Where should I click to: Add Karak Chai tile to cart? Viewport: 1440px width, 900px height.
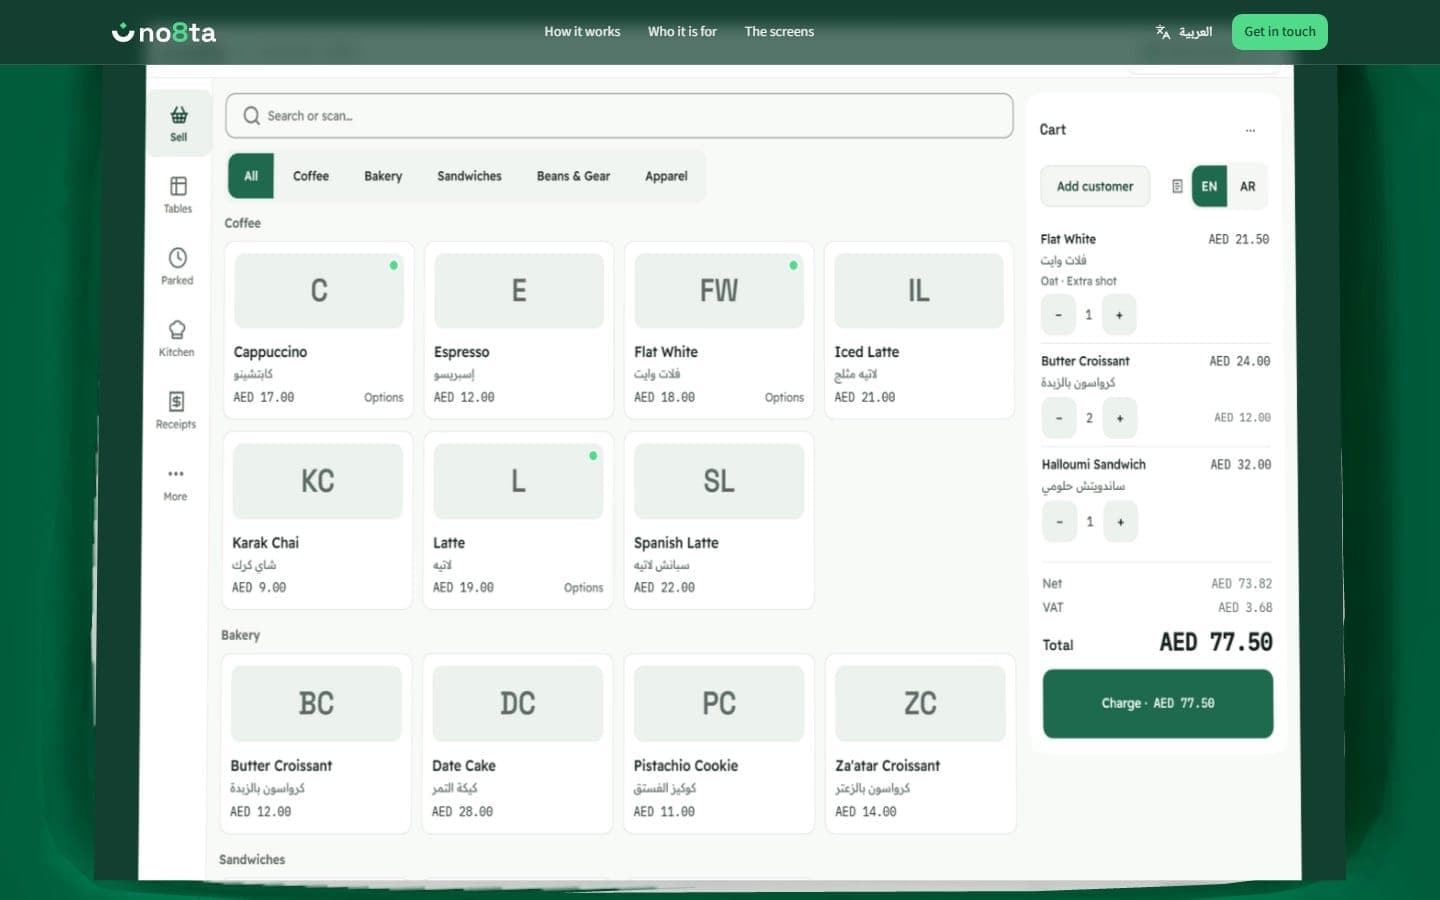(317, 520)
